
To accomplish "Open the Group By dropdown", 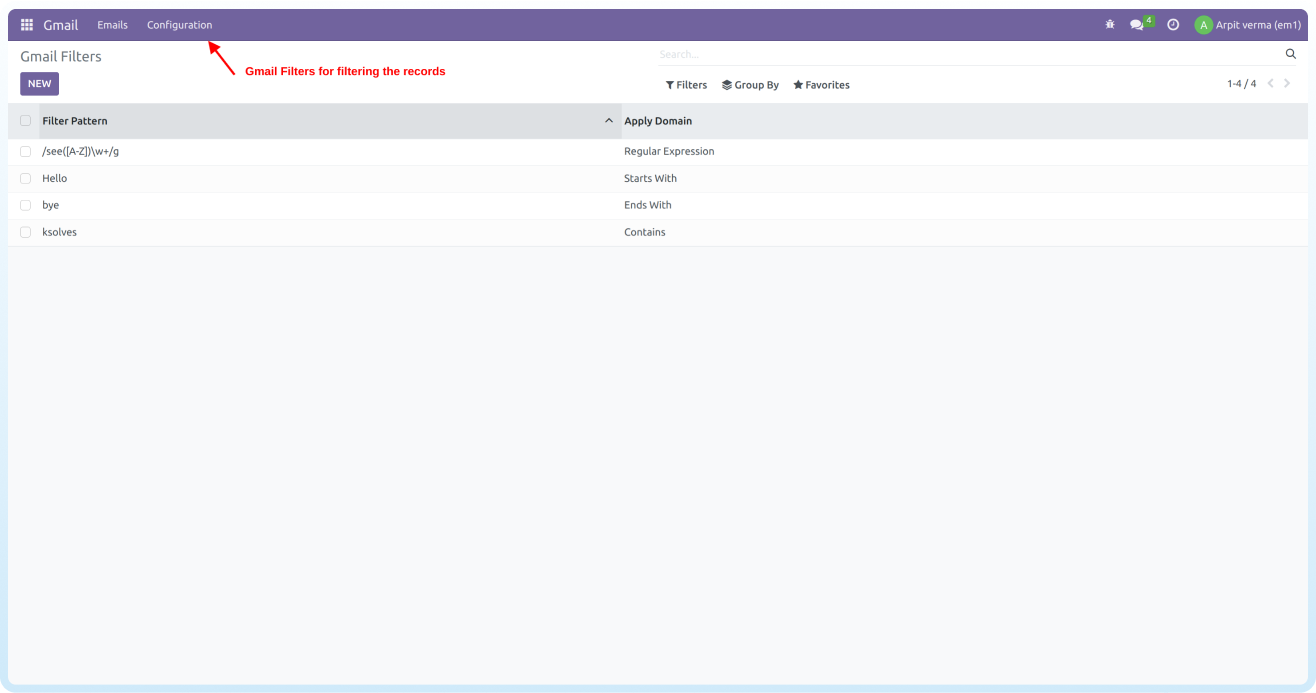I will click(750, 85).
